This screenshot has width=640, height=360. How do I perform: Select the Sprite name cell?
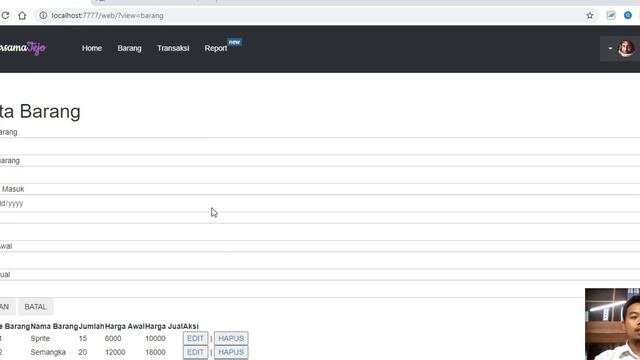40,338
